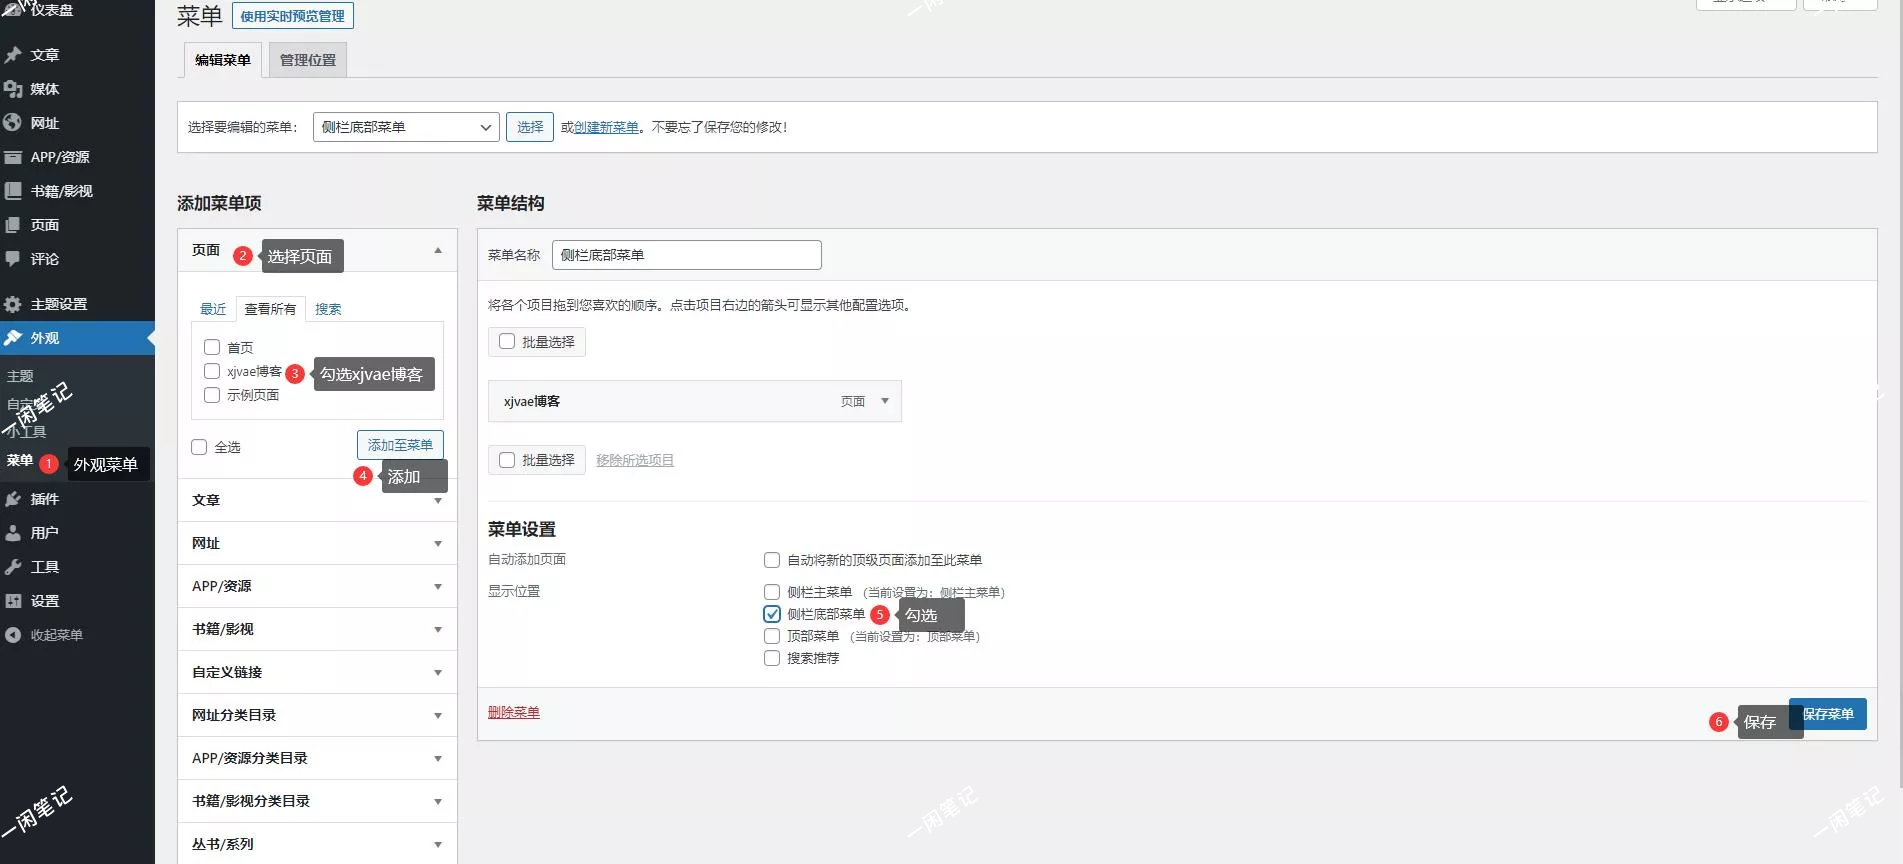The height and width of the screenshot is (864, 1903).
Task: Click the 菜单名称 text field
Action: click(x=686, y=255)
